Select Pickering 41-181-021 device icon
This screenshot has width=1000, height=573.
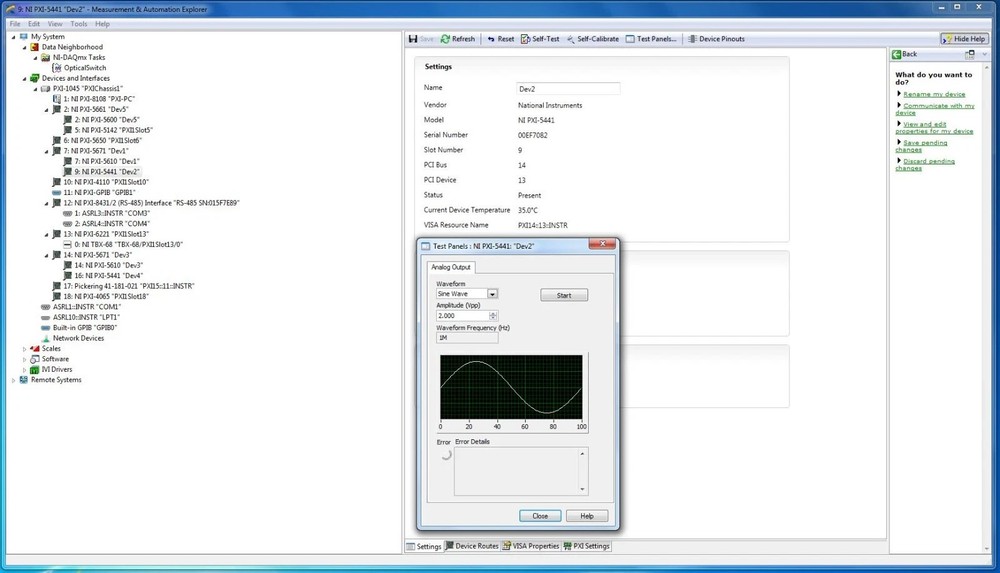click(x=56, y=286)
